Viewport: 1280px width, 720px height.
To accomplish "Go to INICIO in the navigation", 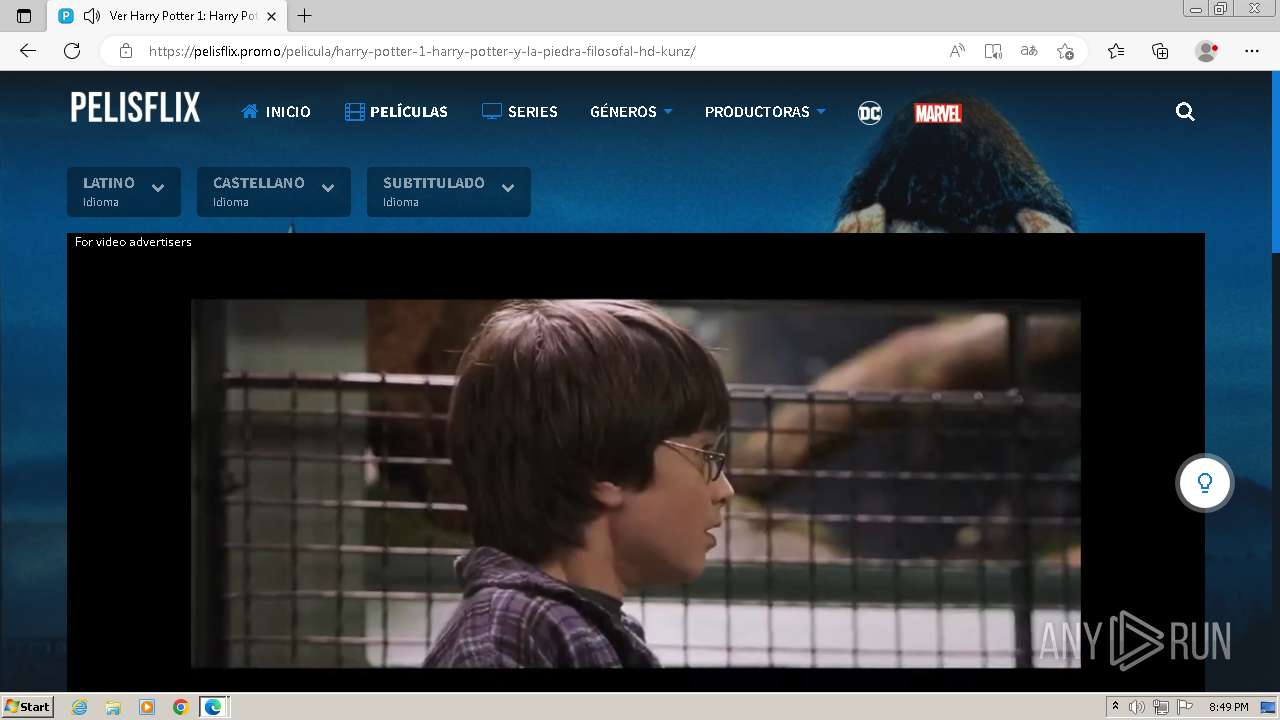I will (276, 112).
